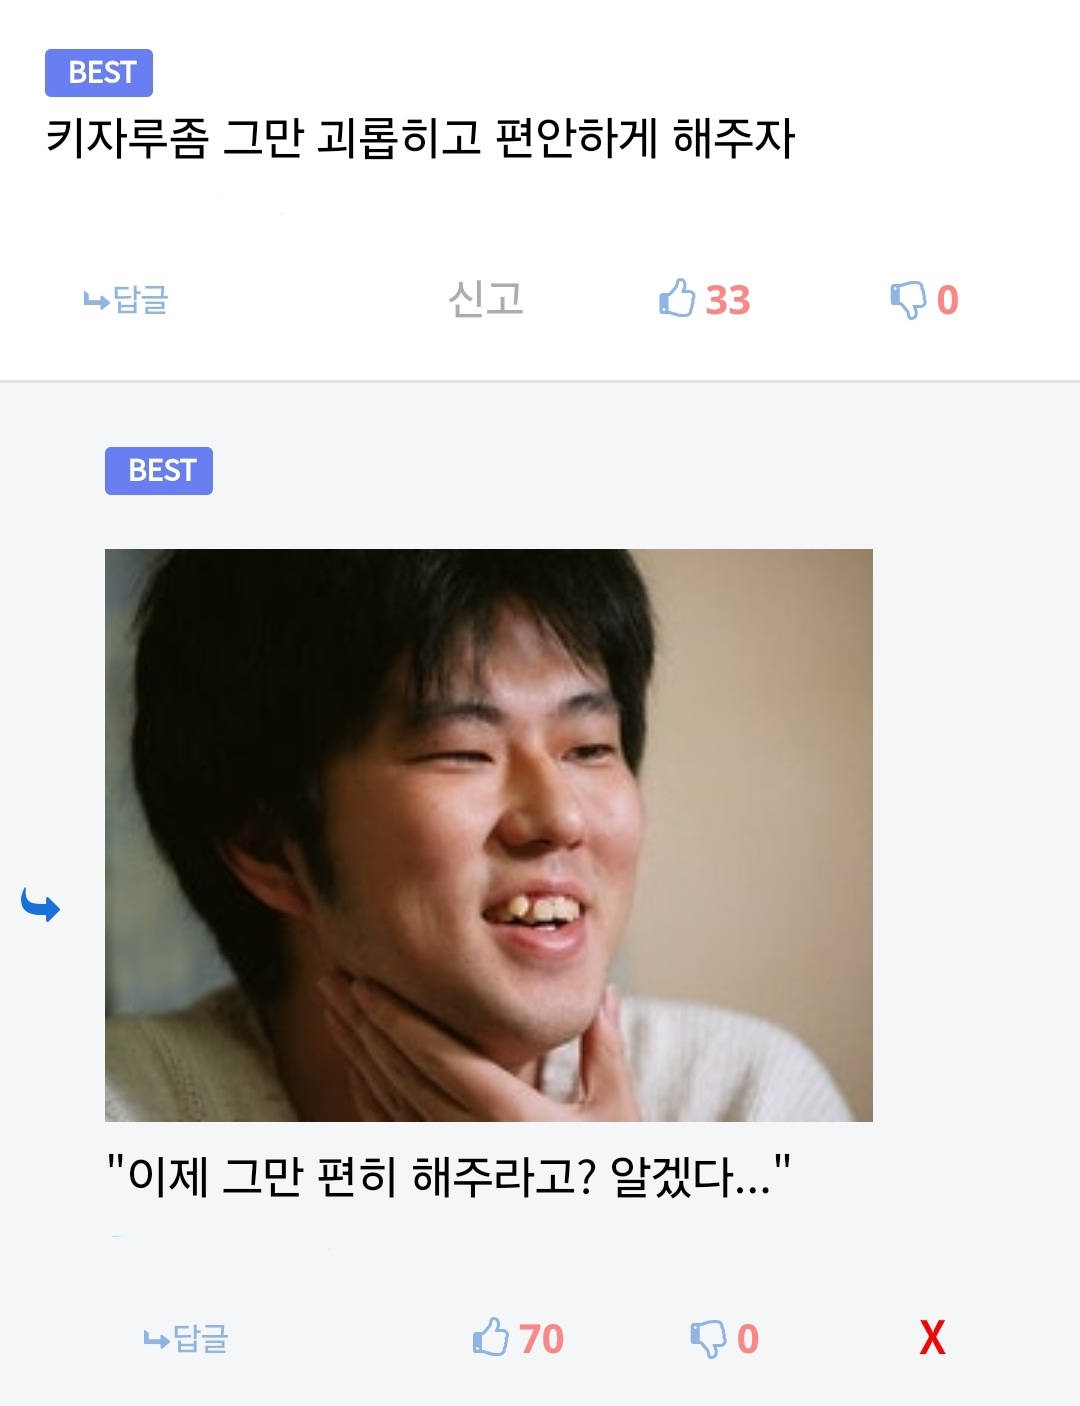Open 답글 reply on the top comment
This screenshot has height=1406, width=1080.
click(x=126, y=299)
